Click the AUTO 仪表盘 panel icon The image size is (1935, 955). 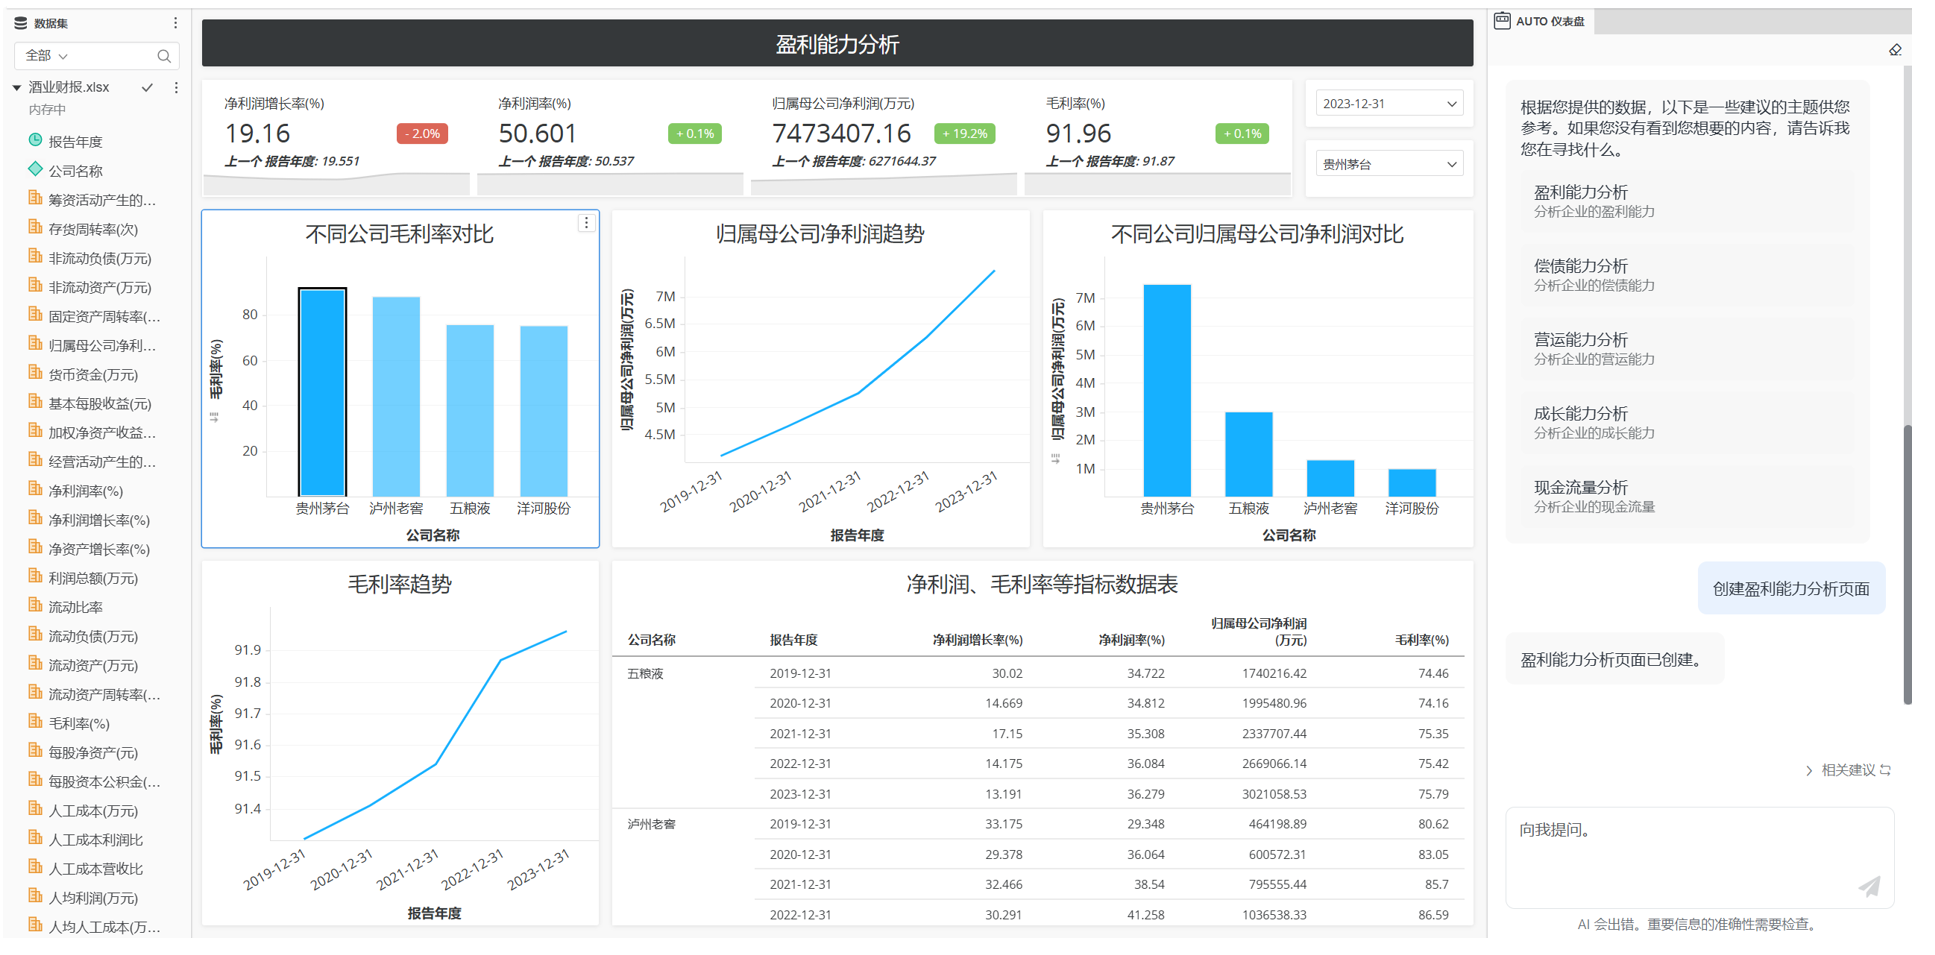click(1502, 21)
